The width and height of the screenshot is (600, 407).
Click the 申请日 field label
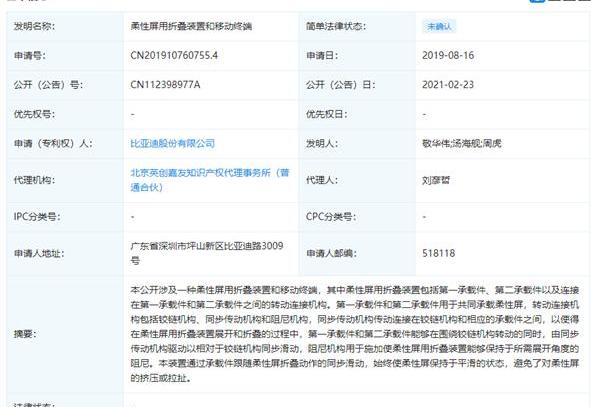click(x=322, y=55)
